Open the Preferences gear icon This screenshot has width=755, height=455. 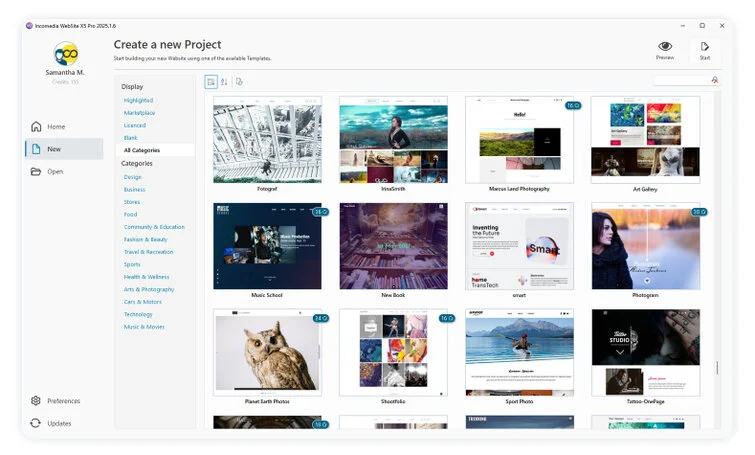37,401
